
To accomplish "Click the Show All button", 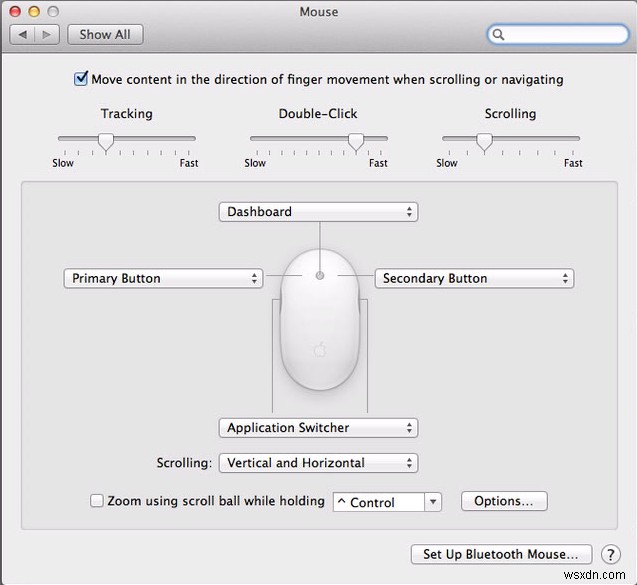I will click(105, 35).
